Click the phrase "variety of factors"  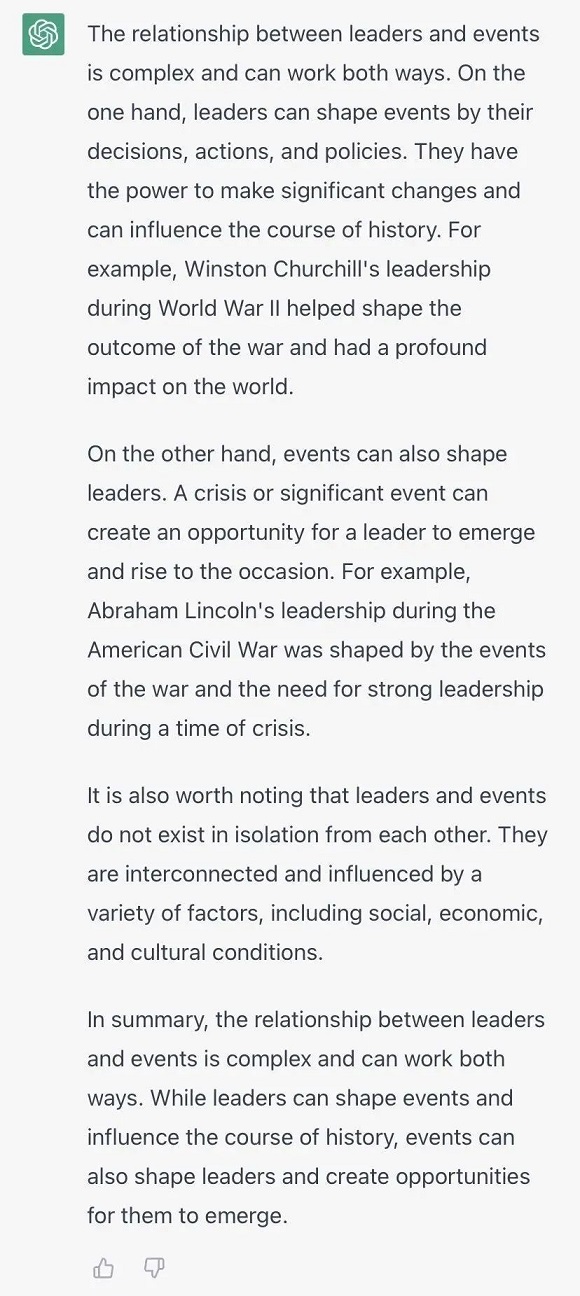click(173, 914)
